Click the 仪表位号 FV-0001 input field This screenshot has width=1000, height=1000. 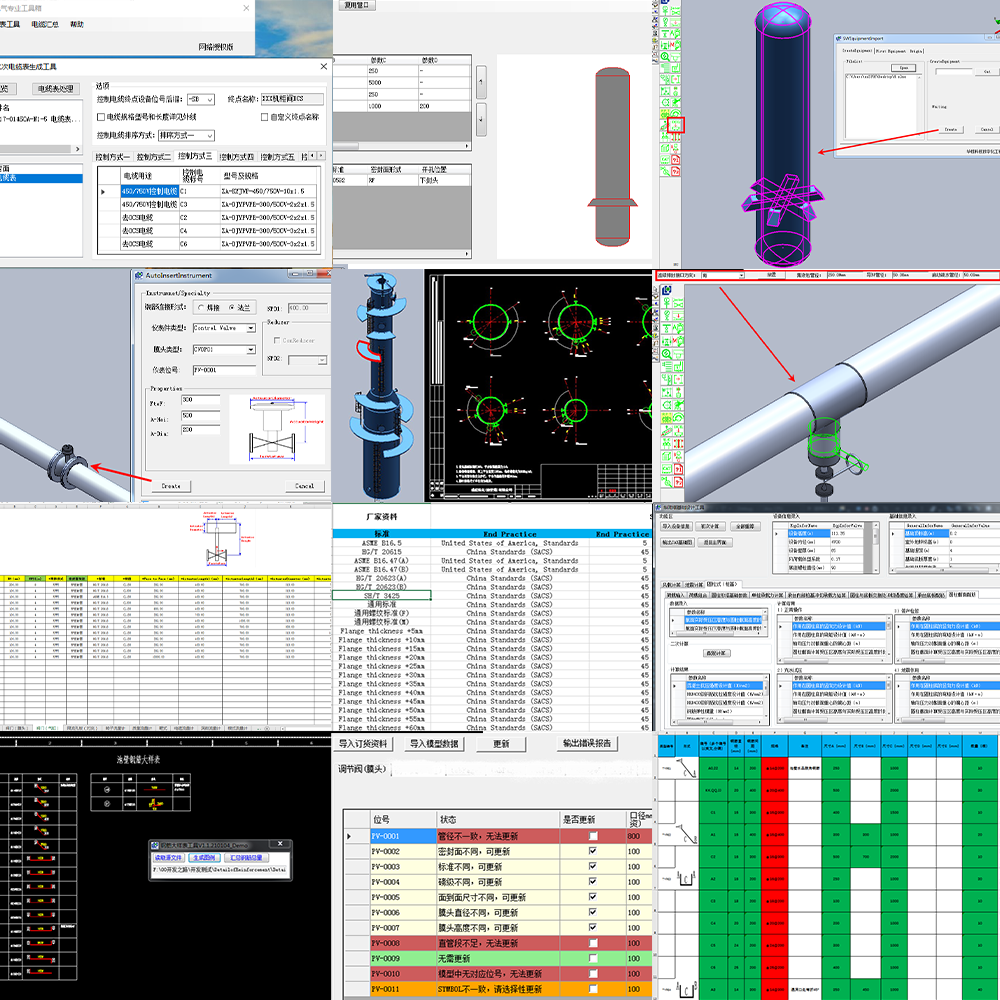coord(224,370)
